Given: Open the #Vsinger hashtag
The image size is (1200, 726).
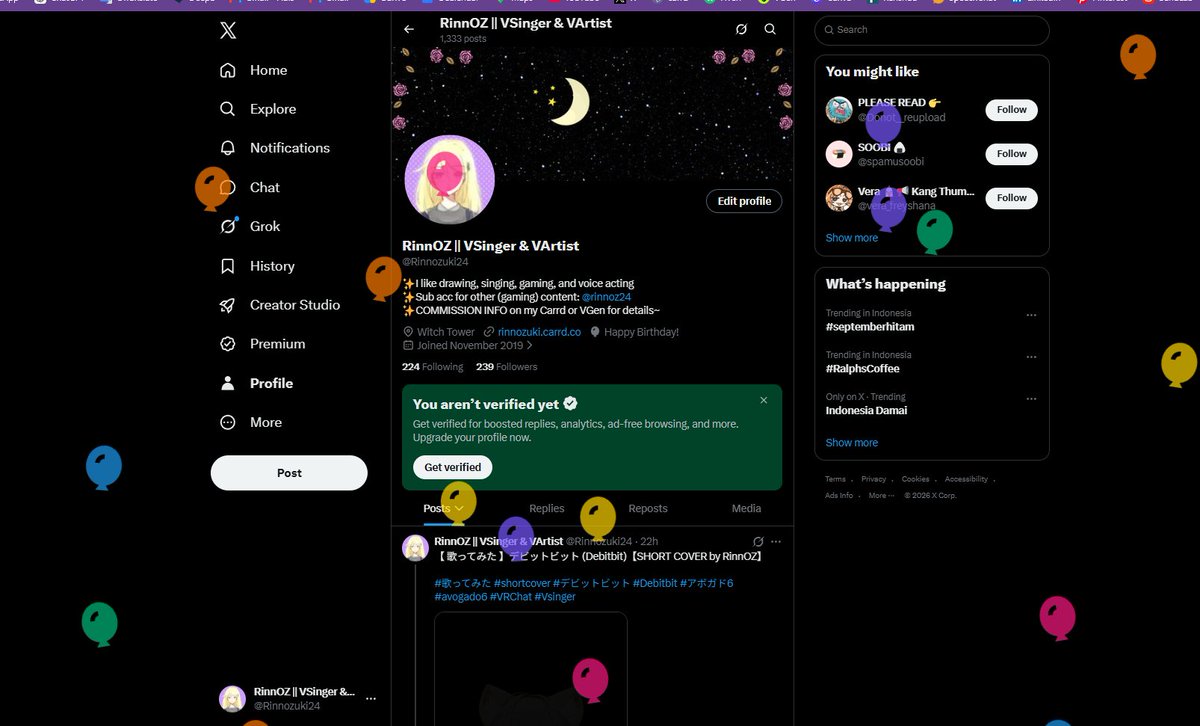Looking at the screenshot, I should [555, 597].
